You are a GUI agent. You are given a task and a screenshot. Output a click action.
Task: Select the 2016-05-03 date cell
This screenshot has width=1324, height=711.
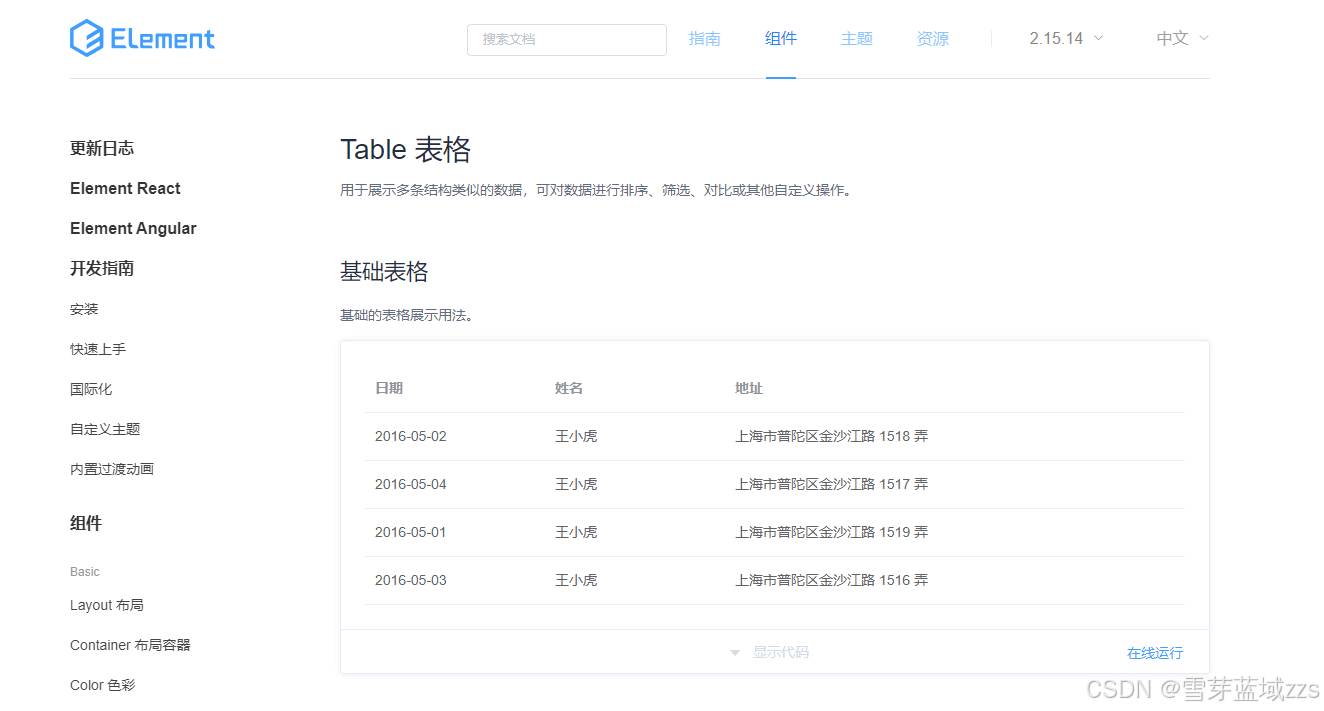pyautogui.click(x=411, y=580)
